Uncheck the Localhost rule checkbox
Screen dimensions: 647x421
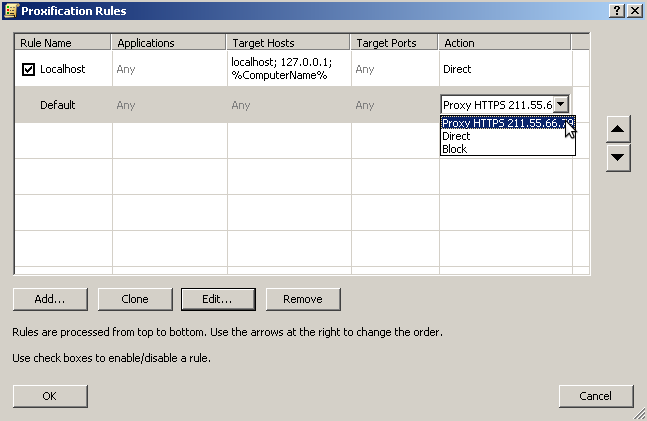point(28,69)
